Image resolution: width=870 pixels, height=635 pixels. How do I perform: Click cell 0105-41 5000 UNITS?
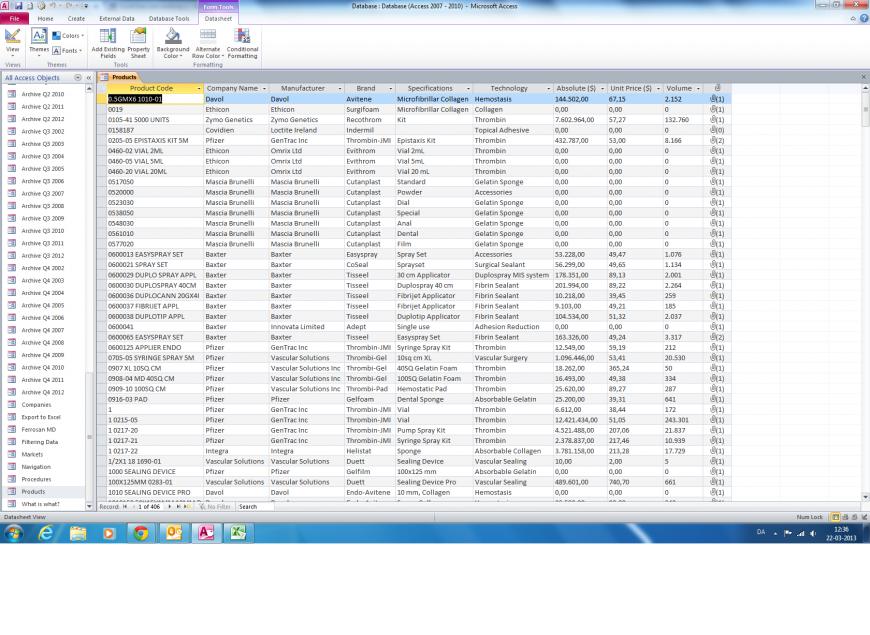tap(155, 120)
